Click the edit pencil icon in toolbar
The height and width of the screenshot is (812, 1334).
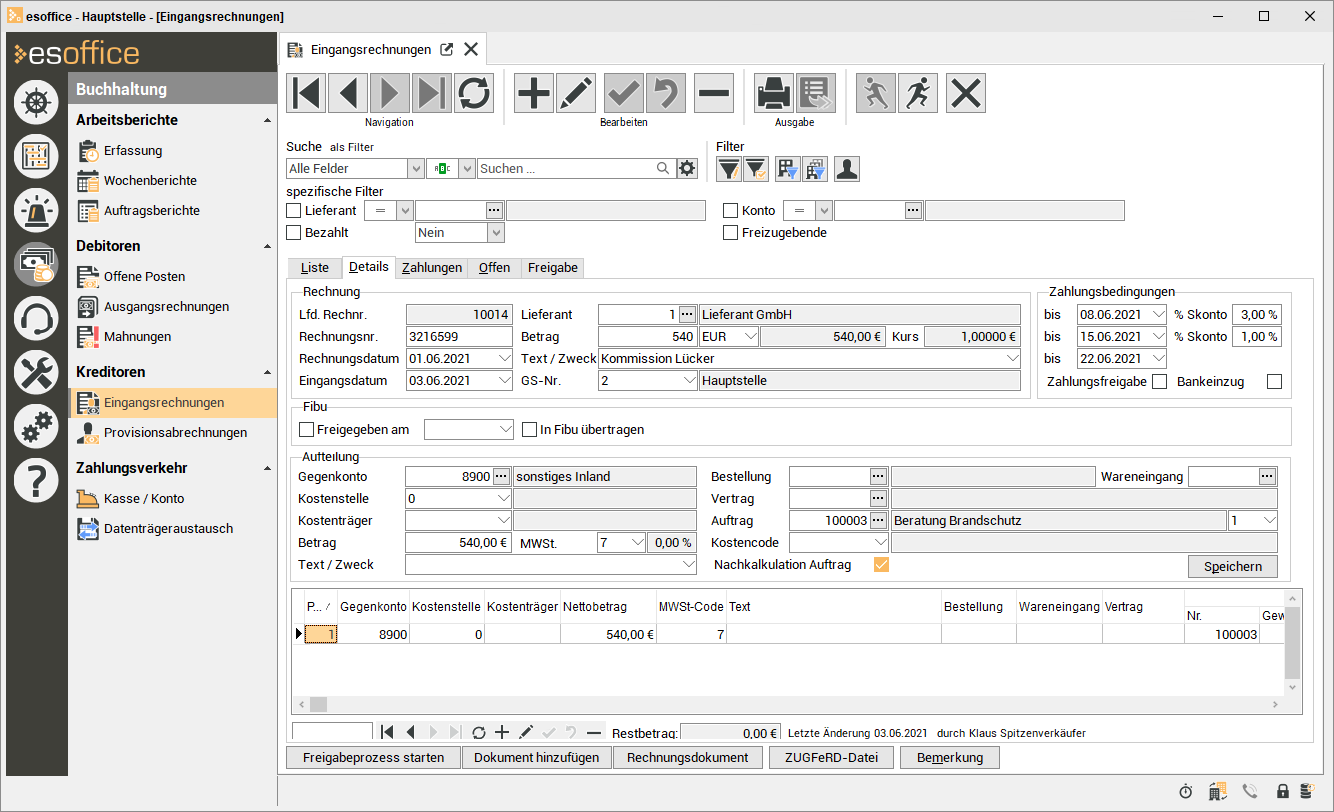click(576, 93)
